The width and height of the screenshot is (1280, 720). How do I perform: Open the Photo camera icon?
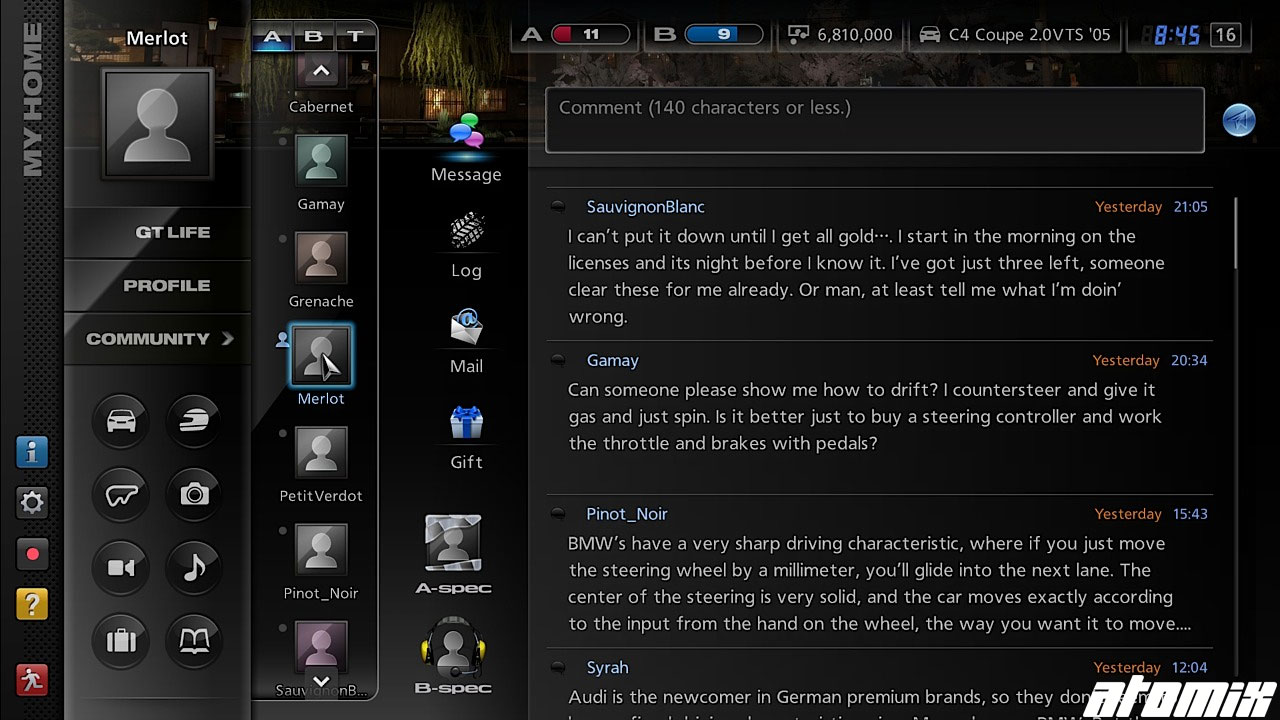[x=194, y=494]
